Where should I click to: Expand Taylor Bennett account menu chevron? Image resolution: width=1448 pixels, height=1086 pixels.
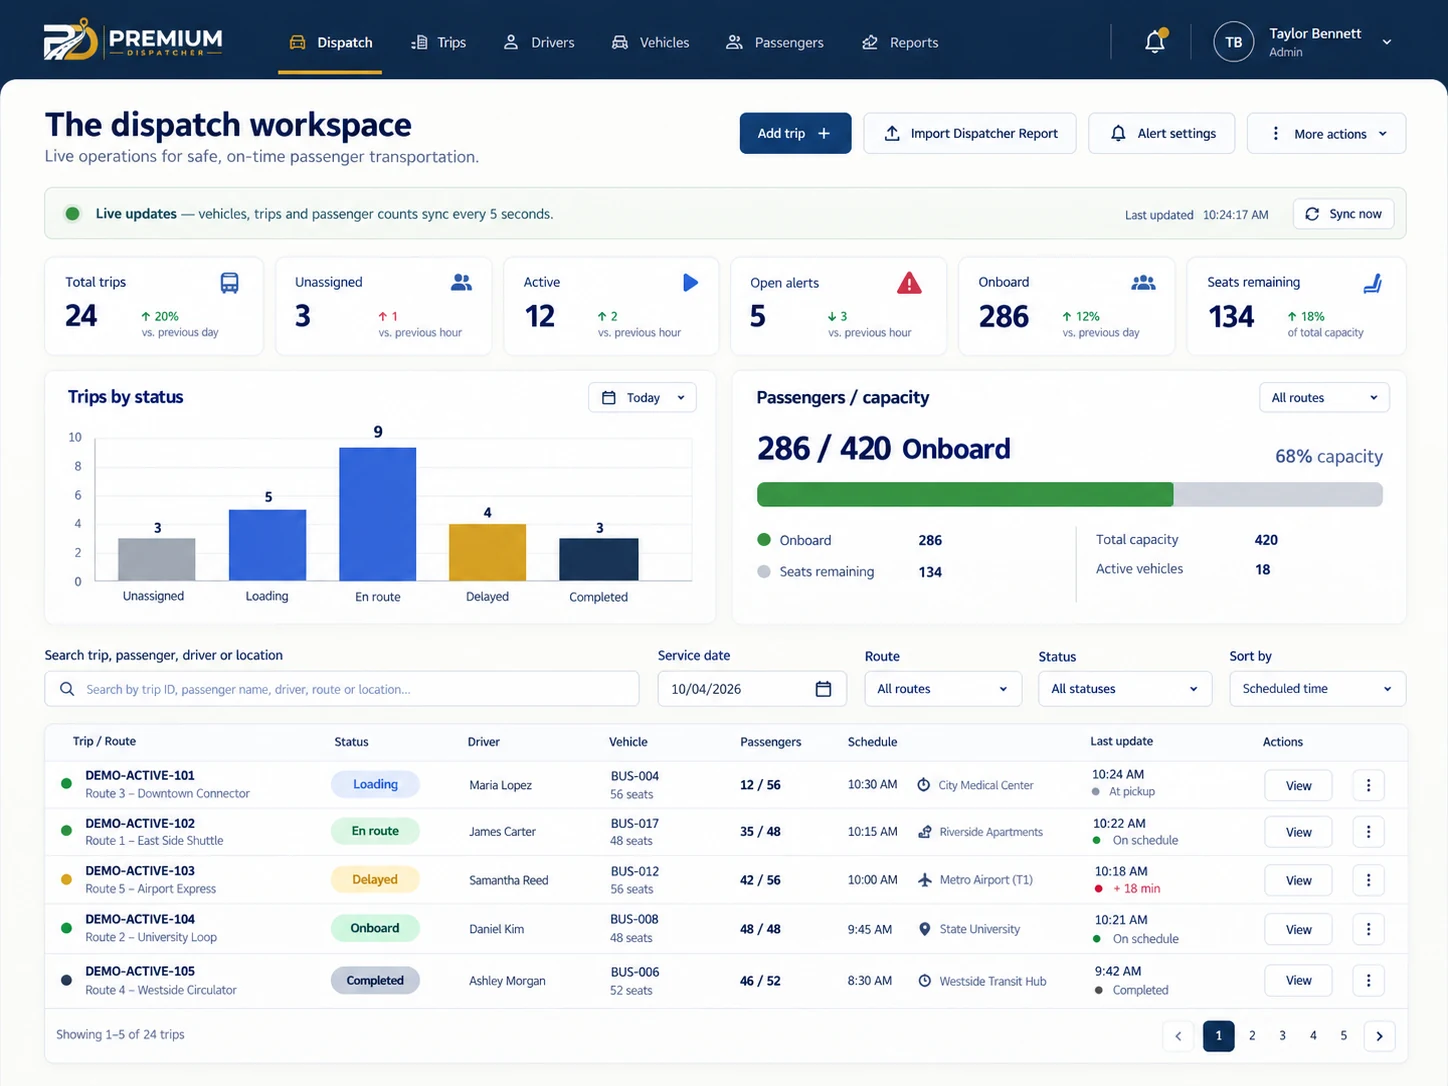[1387, 42]
